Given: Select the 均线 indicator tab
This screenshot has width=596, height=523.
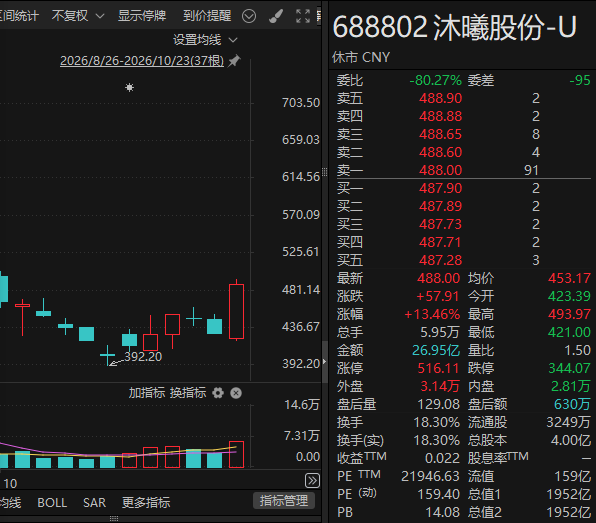Looking at the screenshot, I should point(11,503).
